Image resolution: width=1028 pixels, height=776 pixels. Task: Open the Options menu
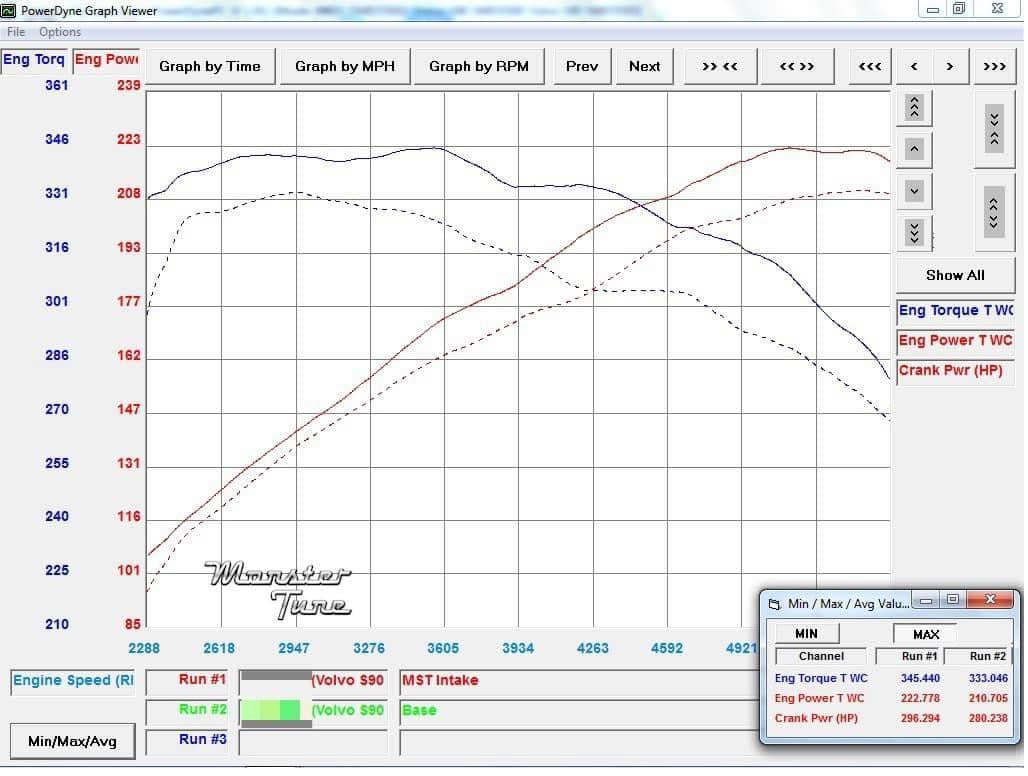coord(60,31)
